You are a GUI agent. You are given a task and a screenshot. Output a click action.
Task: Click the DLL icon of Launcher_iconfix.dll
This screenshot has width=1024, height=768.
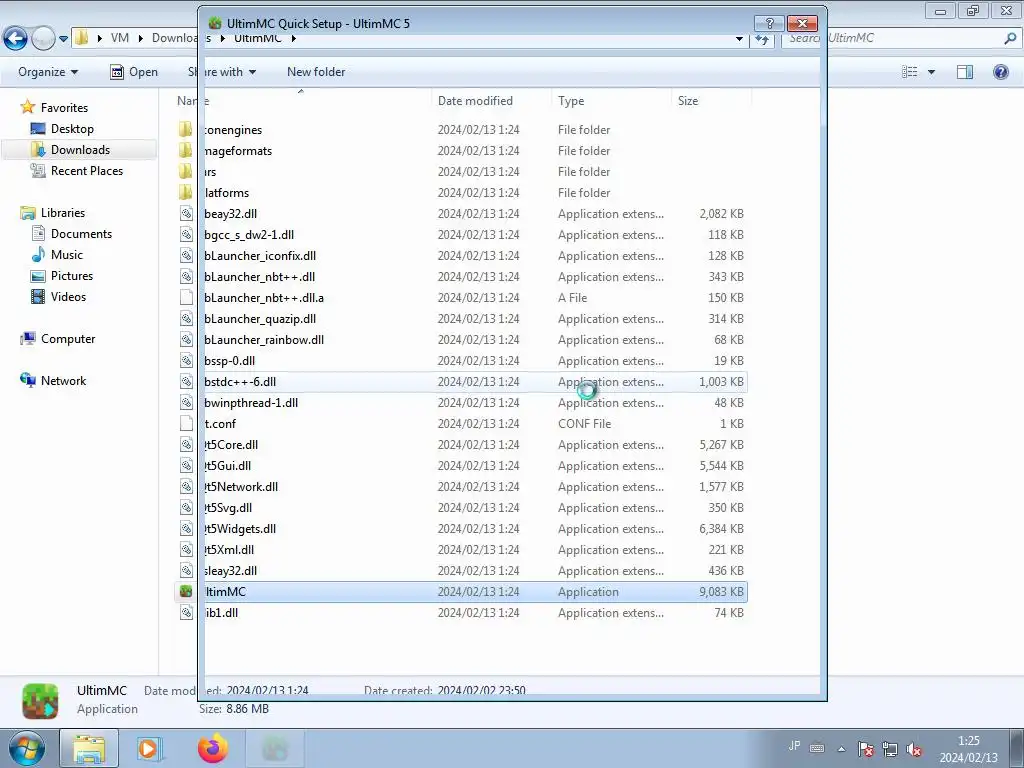click(x=186, y=255)
